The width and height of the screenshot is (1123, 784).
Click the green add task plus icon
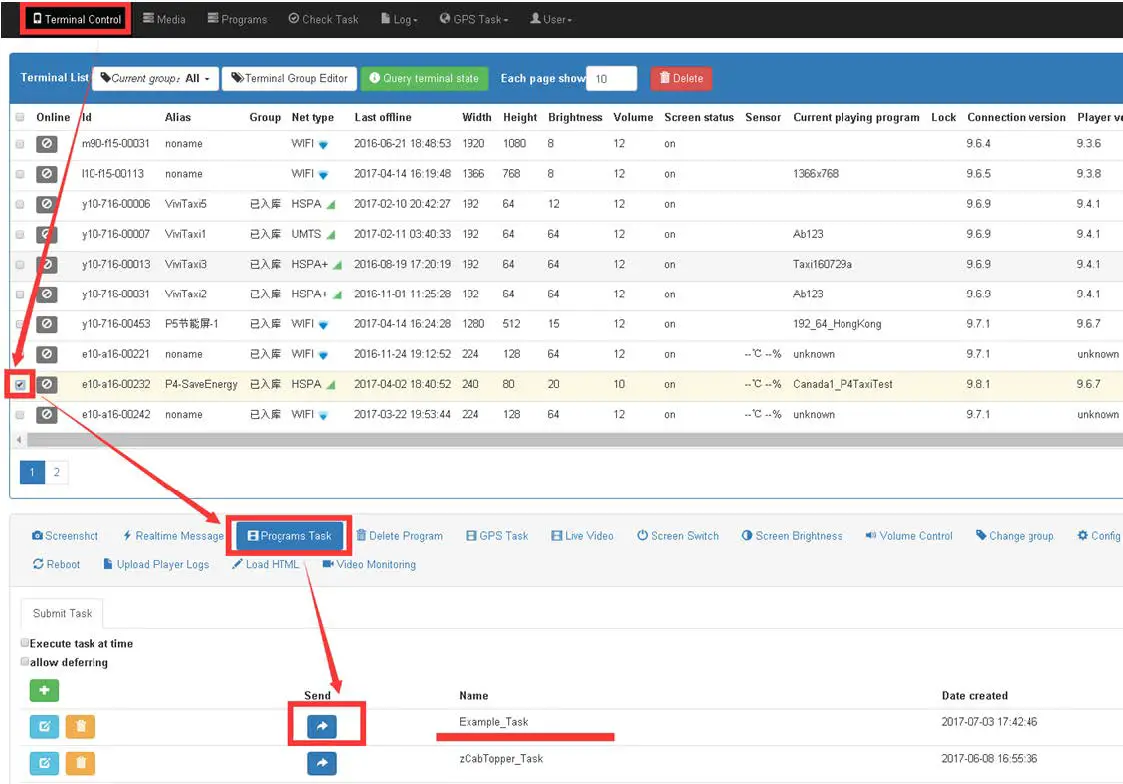point(44,690)
